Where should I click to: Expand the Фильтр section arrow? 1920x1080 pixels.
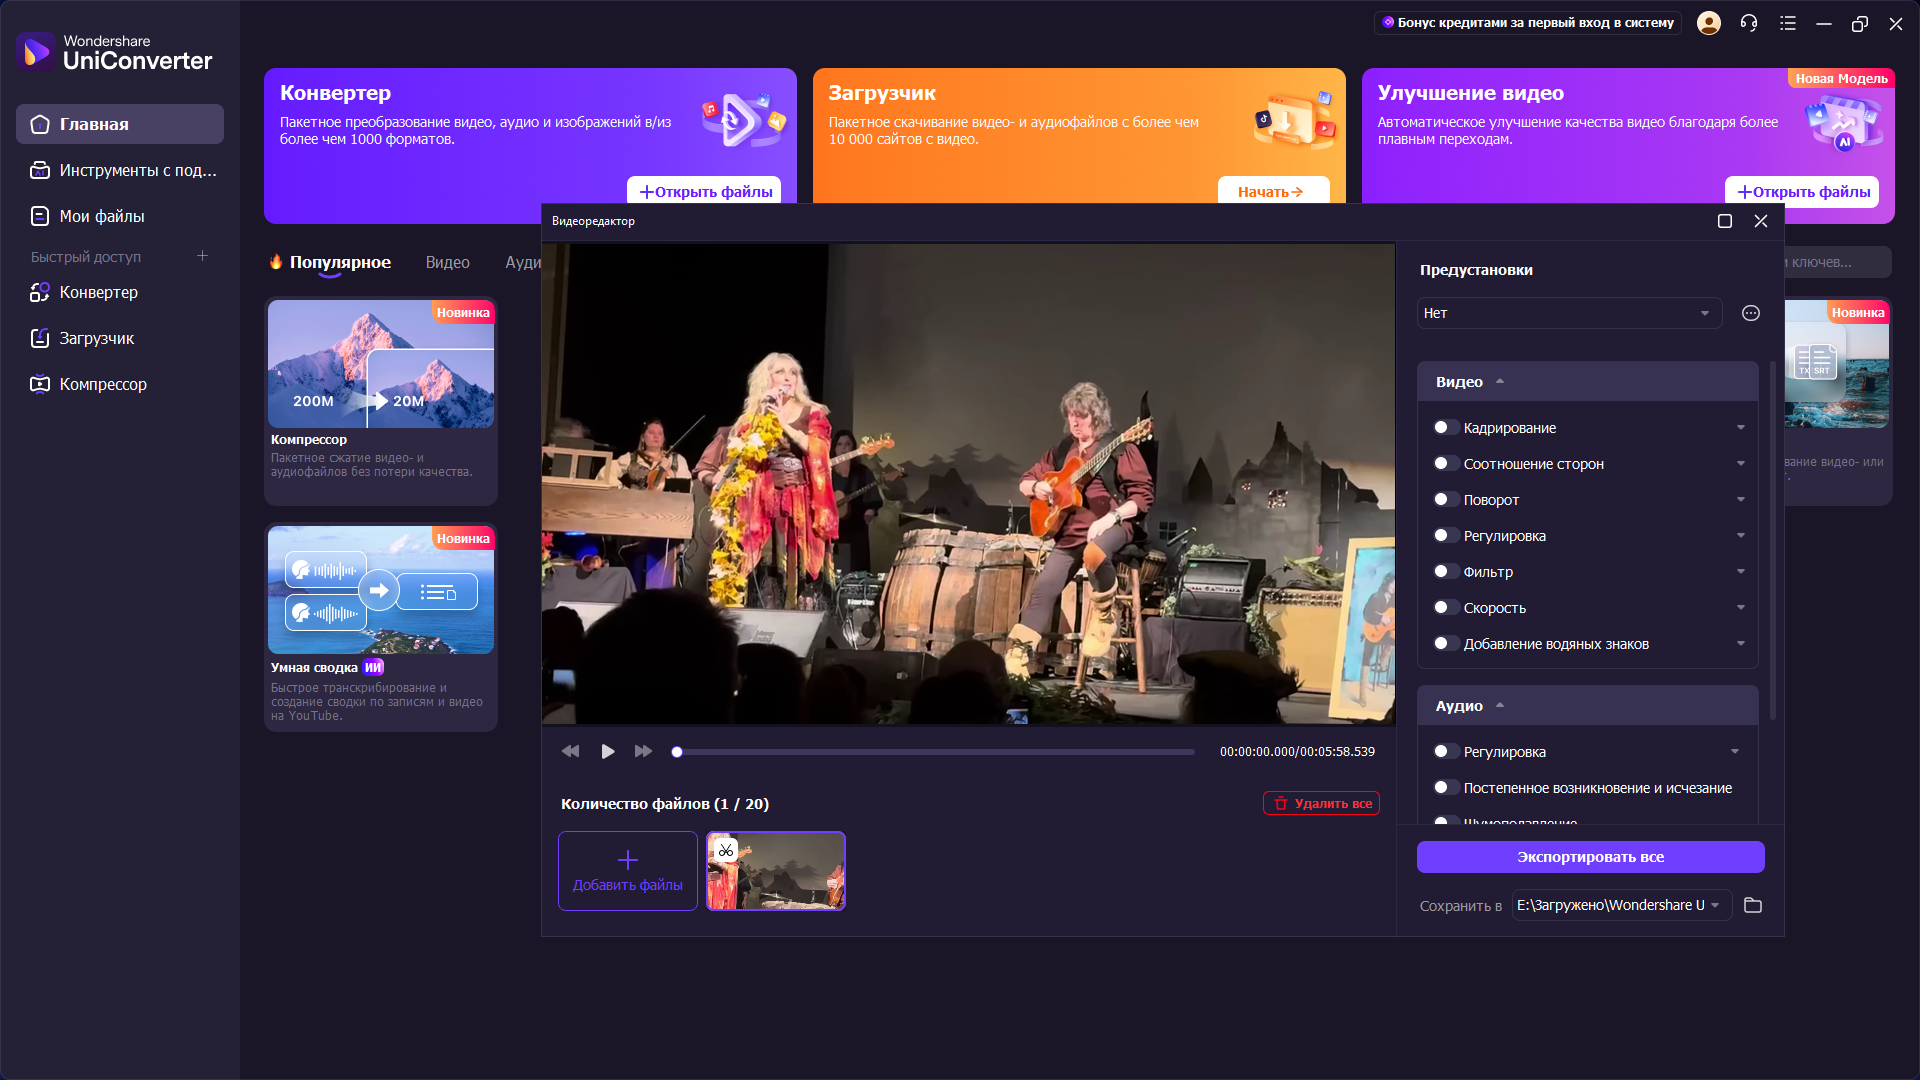1741,572
